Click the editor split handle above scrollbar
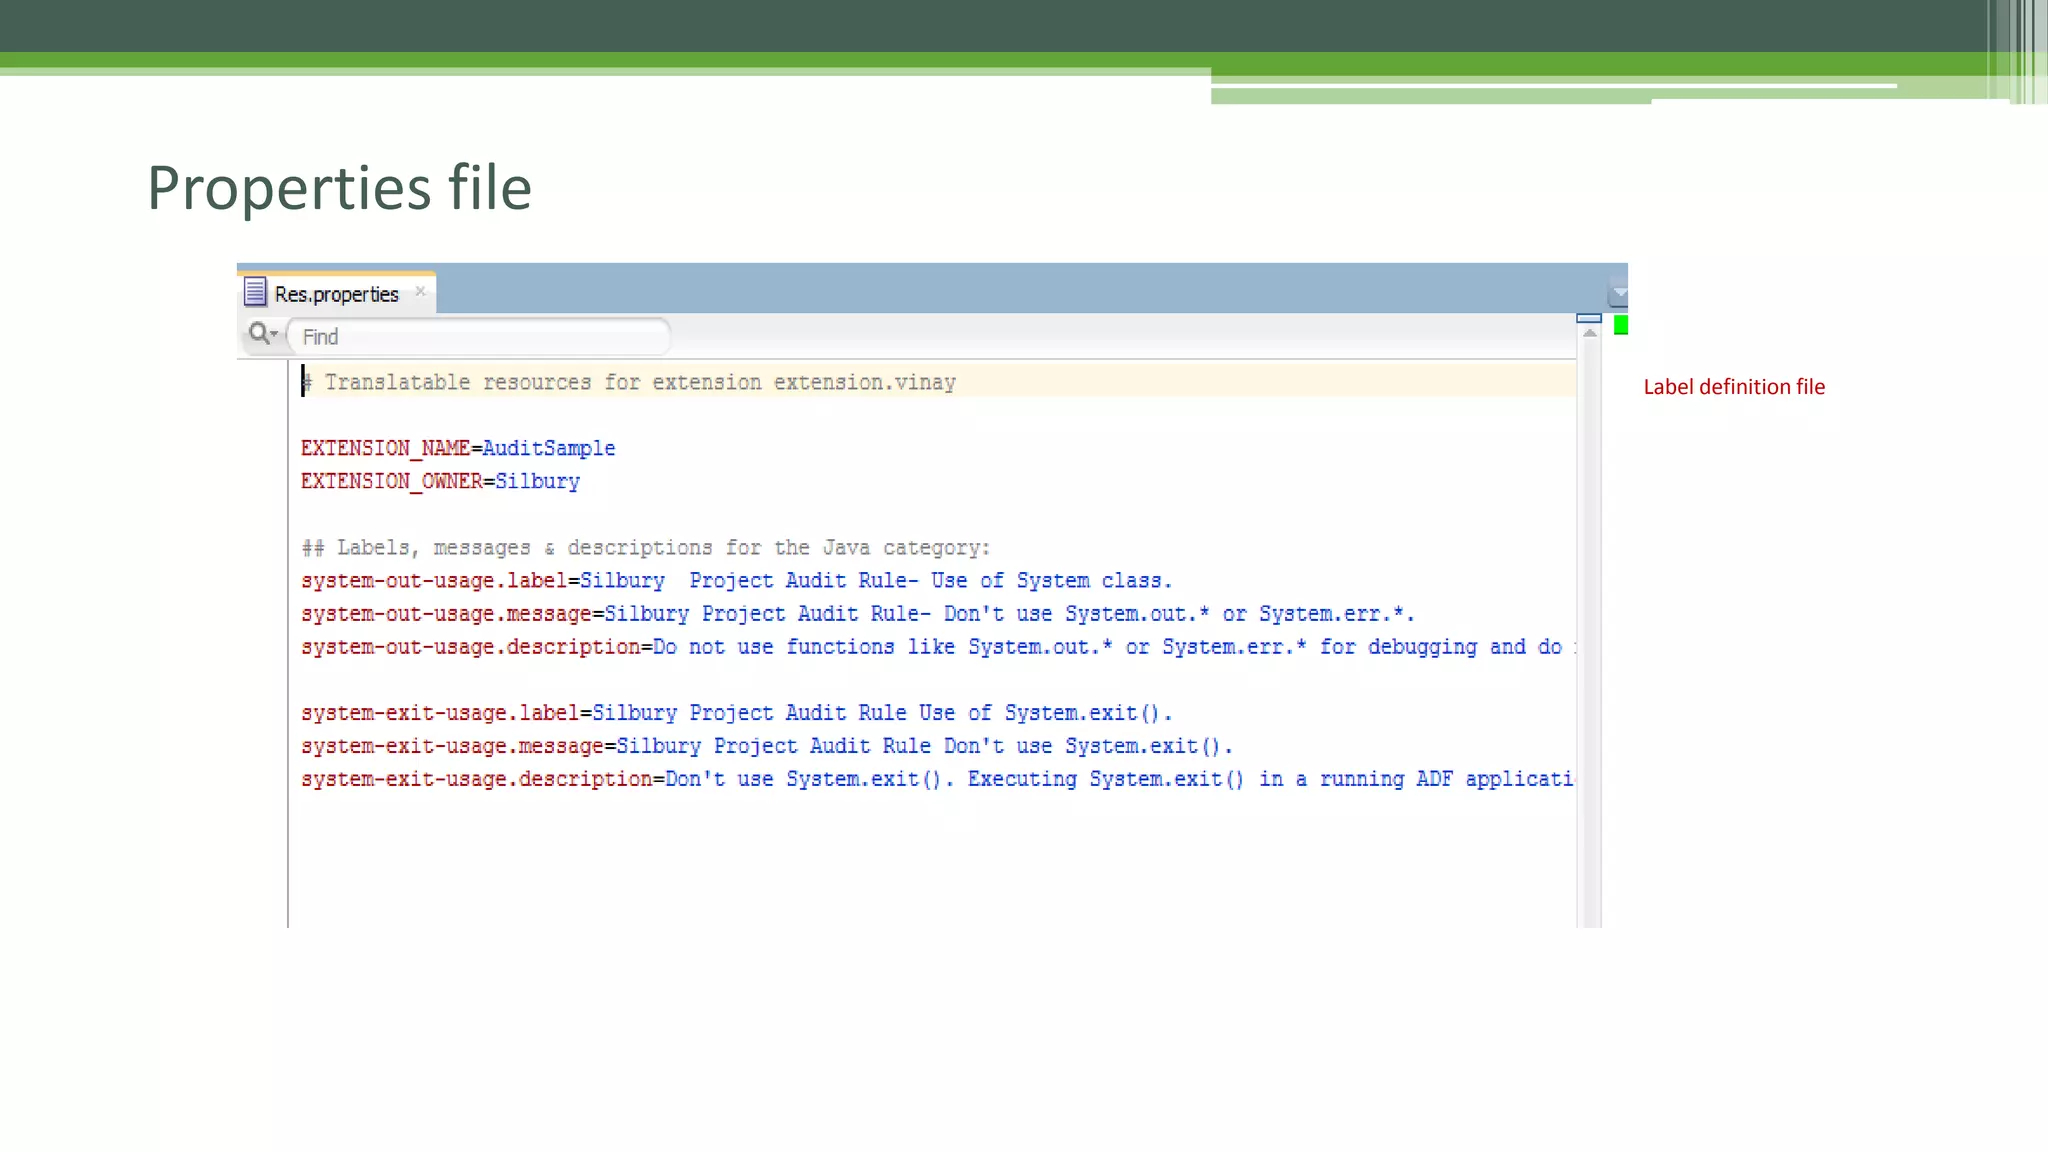This screenshot has height=1152, width=2048. 1588,318
